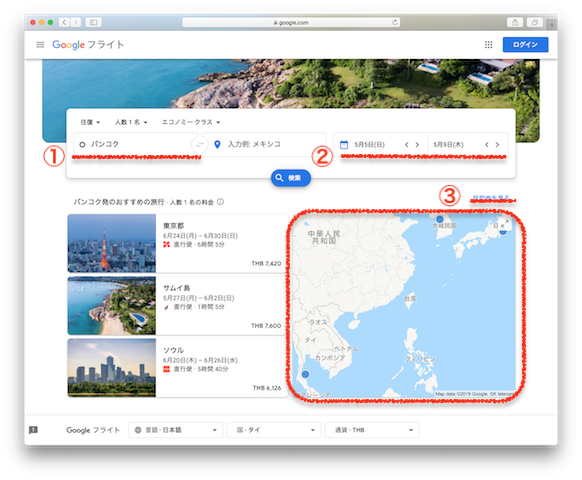The width and height of the screenshot is (582, 480).
Task: Select departure date 5月5日(日)
Action: click(x=369, y=144)
